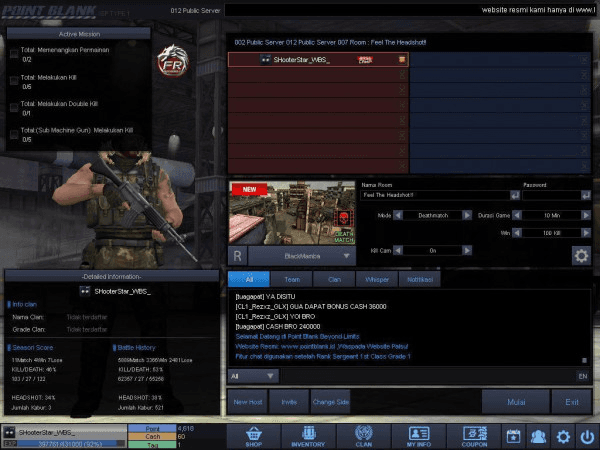Open the calendar star event icon
This screenshot has height=450, width=600.
click(513, 436)
